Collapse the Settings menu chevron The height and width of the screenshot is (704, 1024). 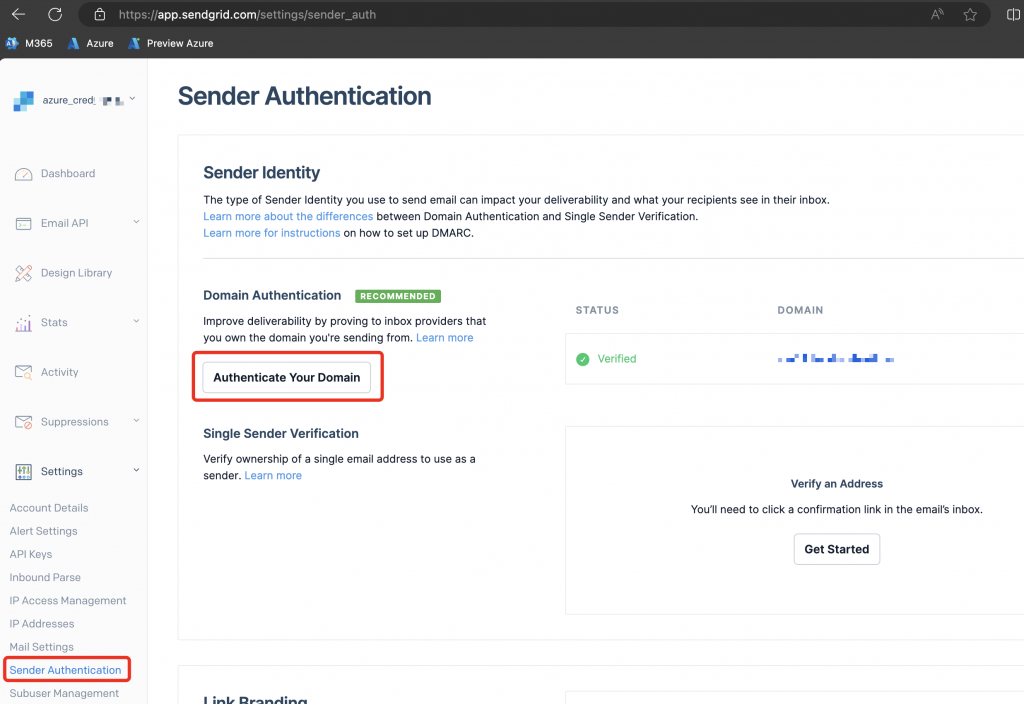[136, 470]
